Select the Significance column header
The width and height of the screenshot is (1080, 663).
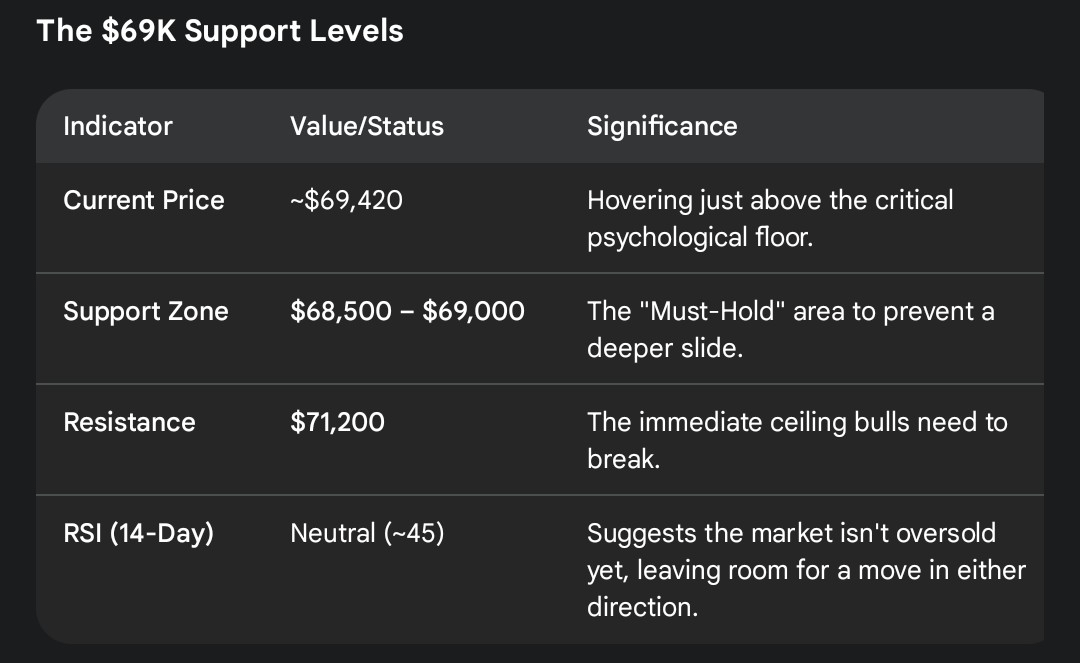click(662, 126)
